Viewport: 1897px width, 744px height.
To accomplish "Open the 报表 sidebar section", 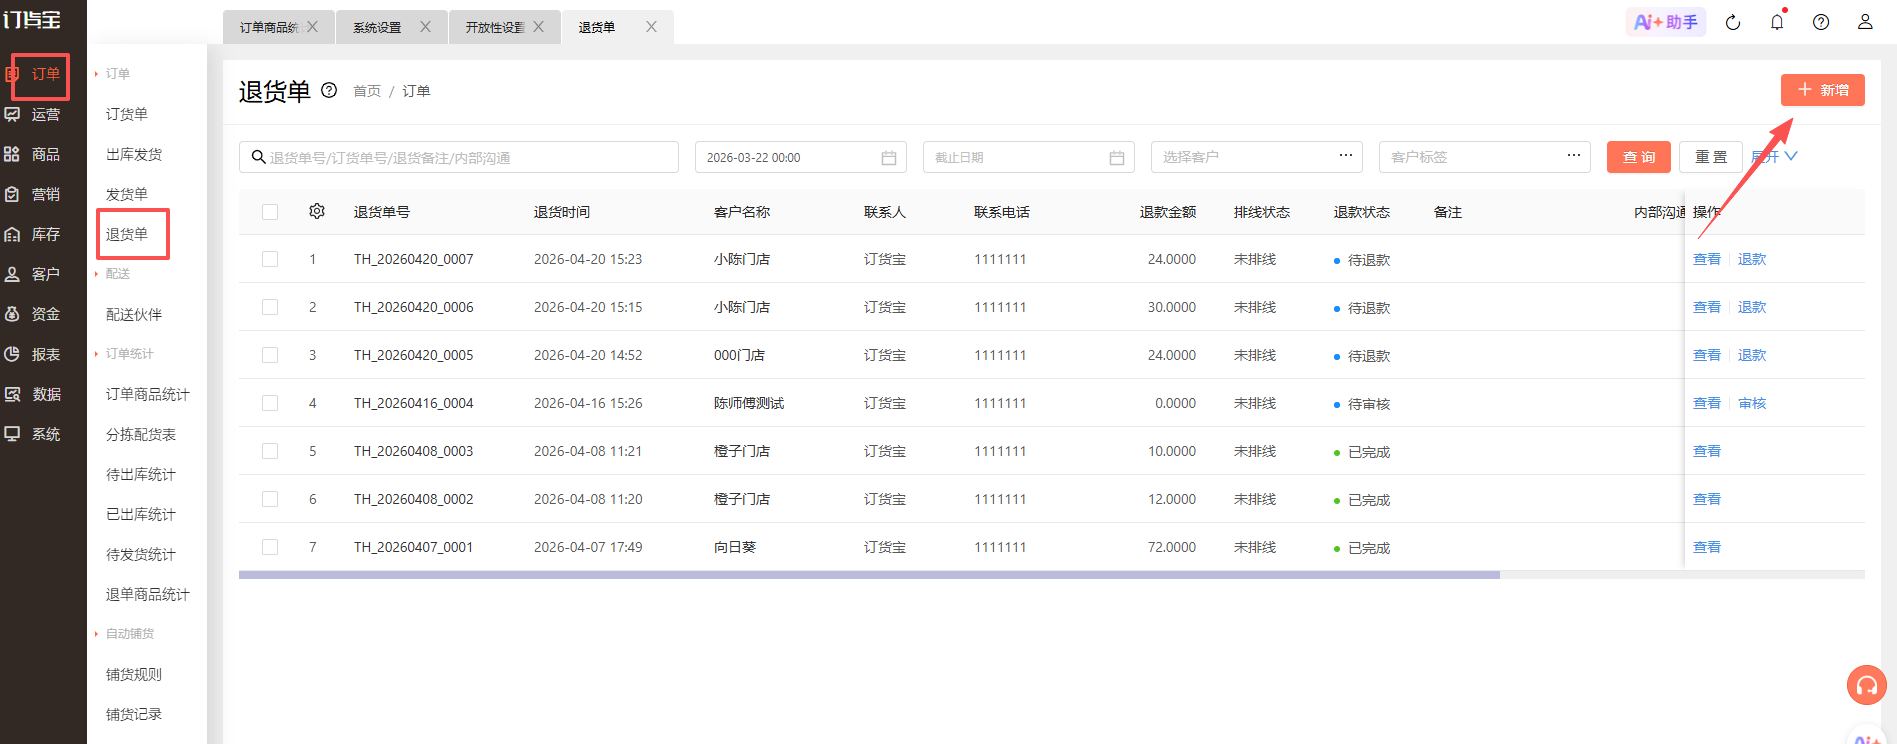I will pos(43,354).
